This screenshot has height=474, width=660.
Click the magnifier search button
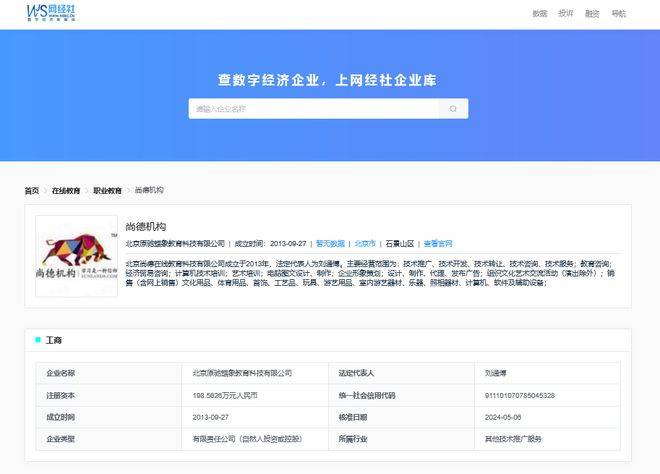tap(453, 109)
